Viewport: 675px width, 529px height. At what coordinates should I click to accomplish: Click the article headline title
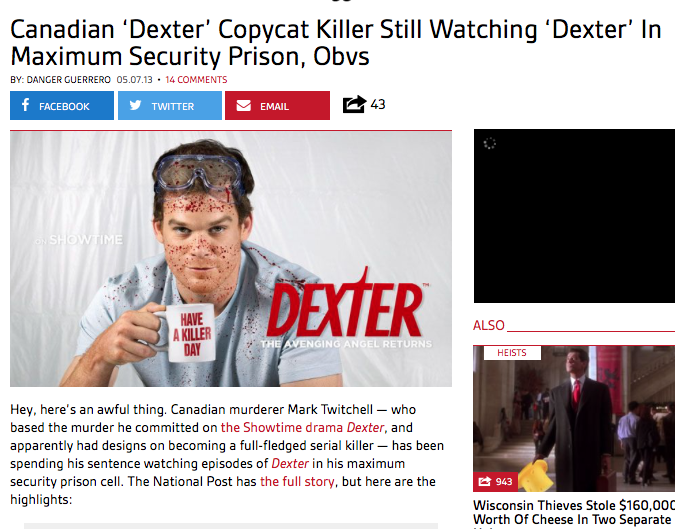pyautogui.click(x=335, y=43)
